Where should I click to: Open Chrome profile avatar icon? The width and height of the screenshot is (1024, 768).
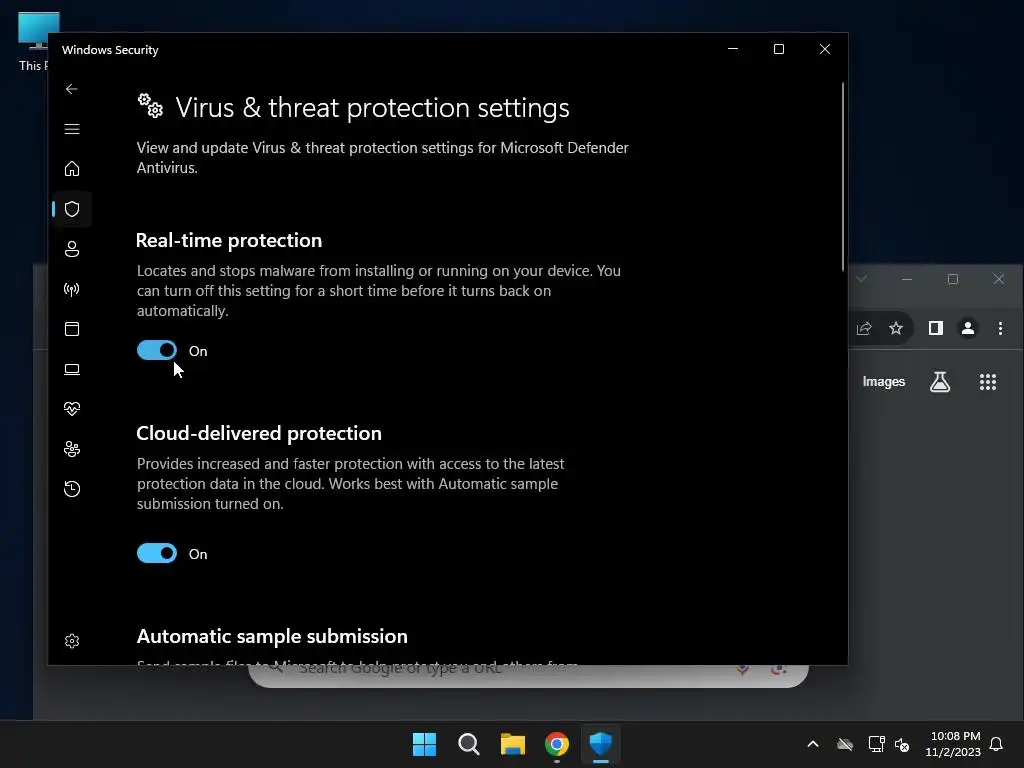[968, 328]
